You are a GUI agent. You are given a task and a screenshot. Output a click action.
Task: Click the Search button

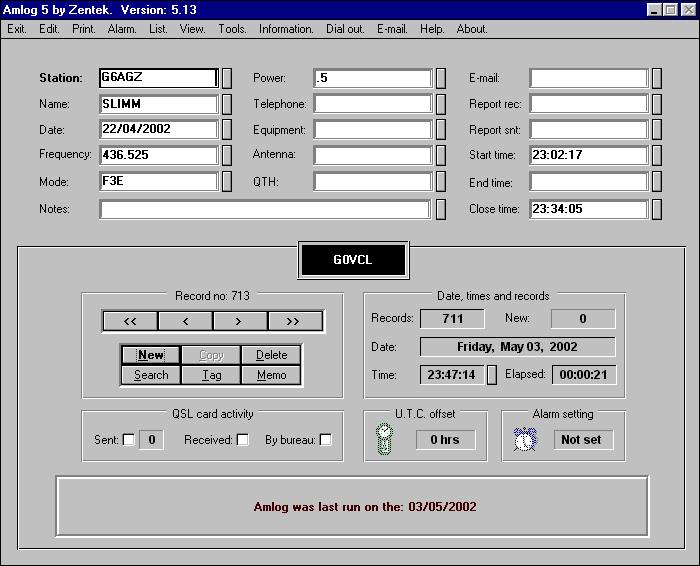[x=151, y=375]
